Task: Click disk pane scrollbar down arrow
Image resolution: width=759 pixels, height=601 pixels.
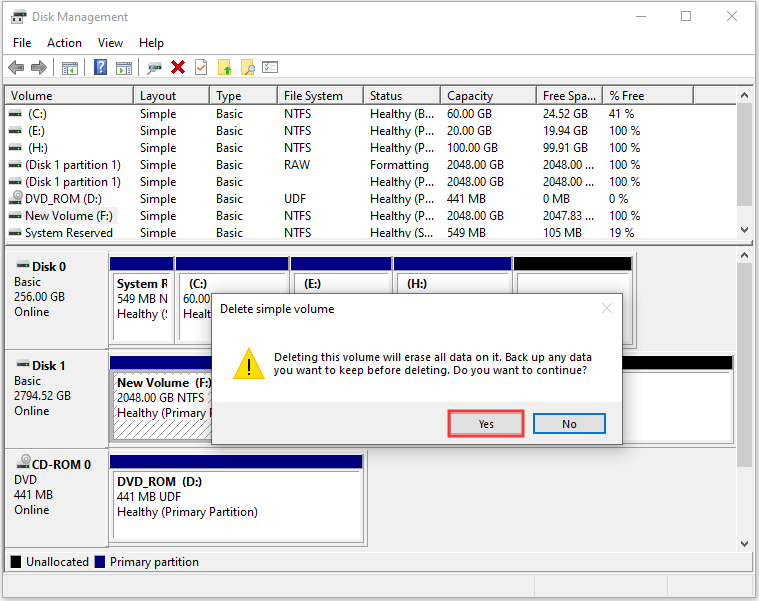Action: click(x=744, y=544)
